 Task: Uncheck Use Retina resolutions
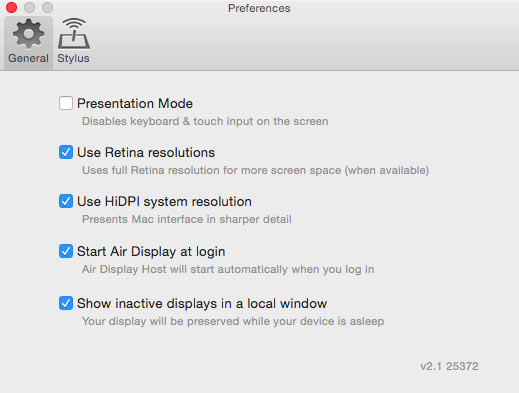[x=66, y=152]
